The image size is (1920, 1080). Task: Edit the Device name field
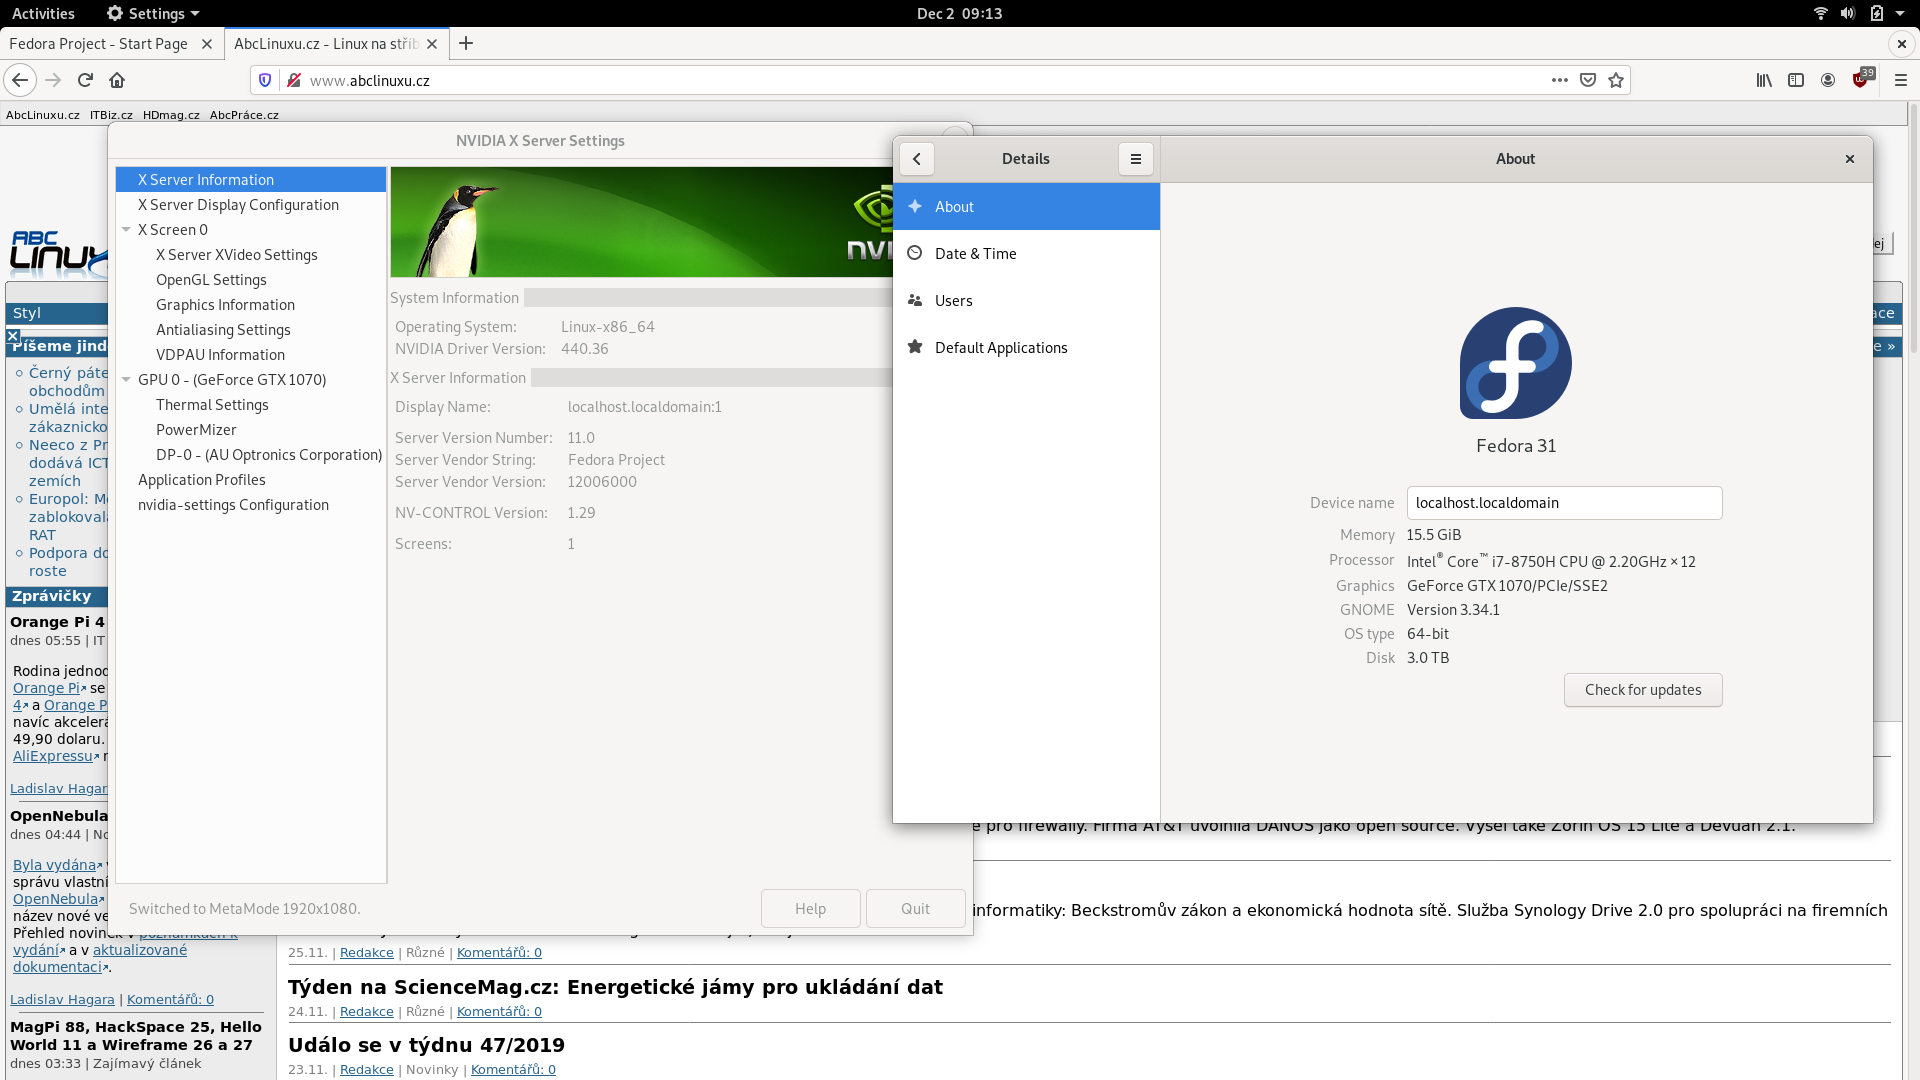[x=1564, y=503]
